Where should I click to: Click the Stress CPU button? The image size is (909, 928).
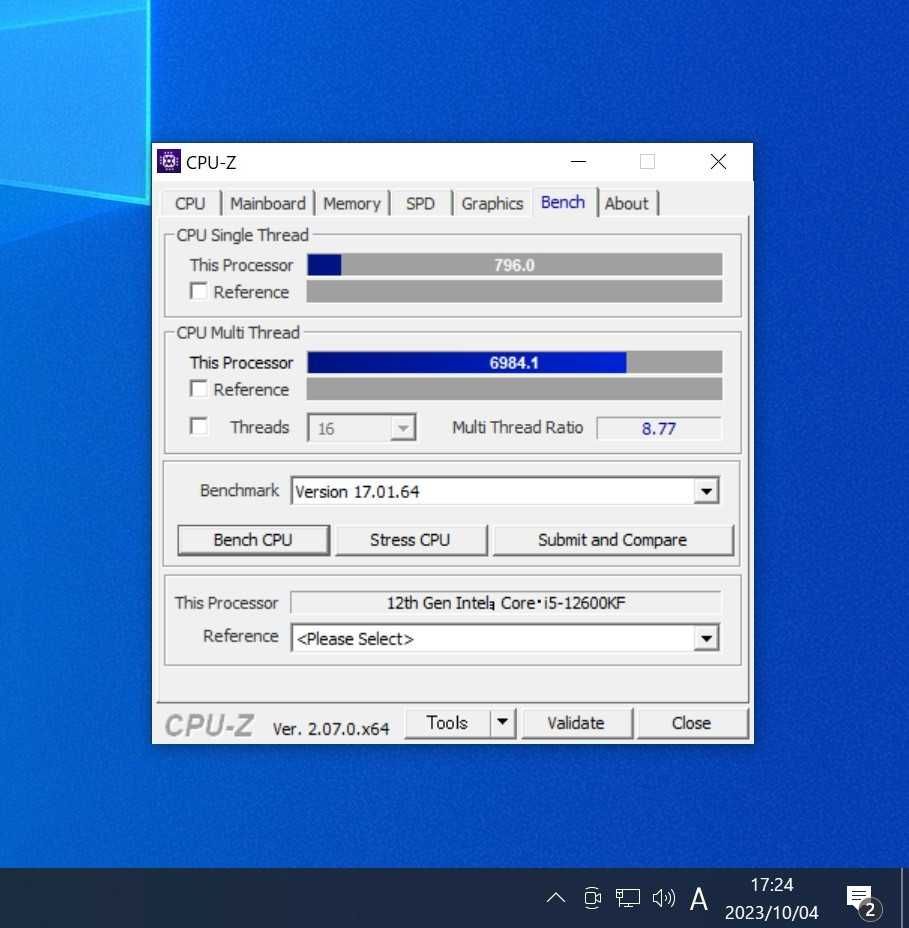(x=411, y=540)
